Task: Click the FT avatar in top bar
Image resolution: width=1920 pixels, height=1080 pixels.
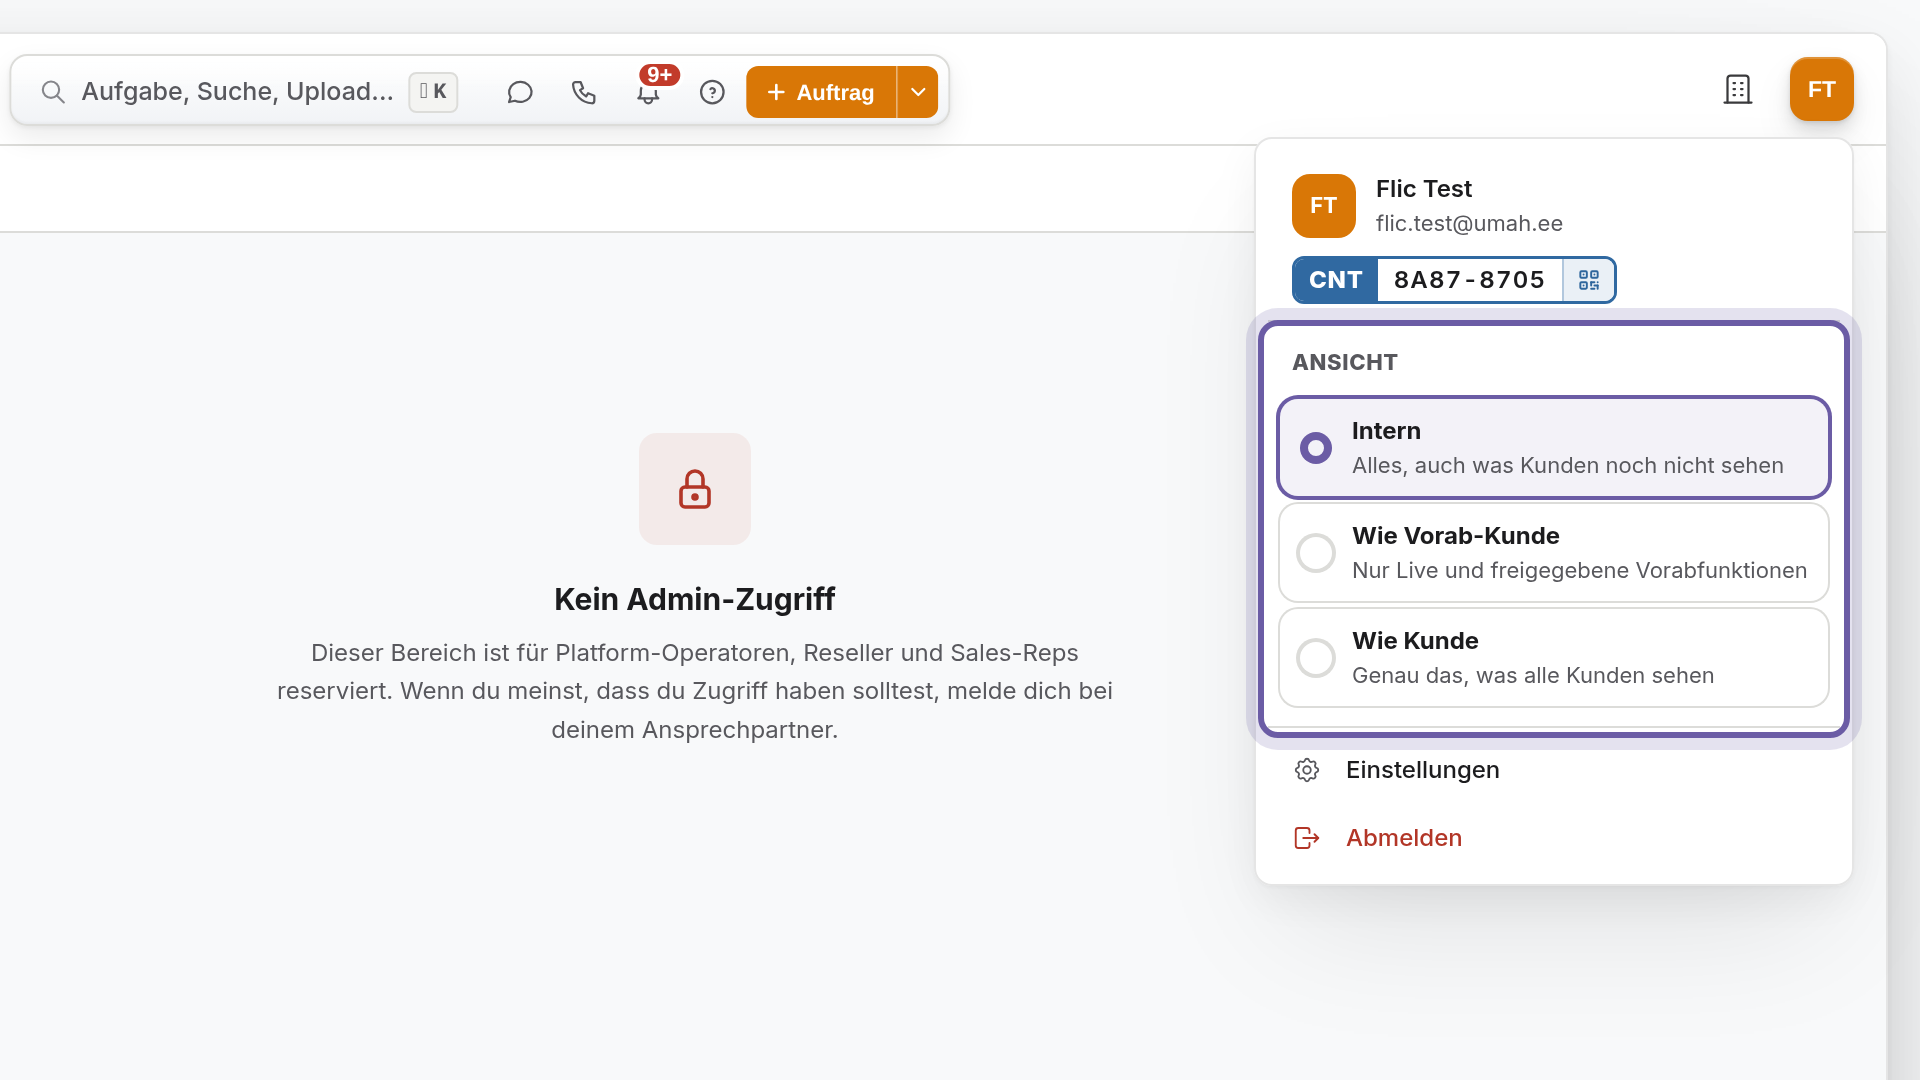Action: click(1821, 89)
